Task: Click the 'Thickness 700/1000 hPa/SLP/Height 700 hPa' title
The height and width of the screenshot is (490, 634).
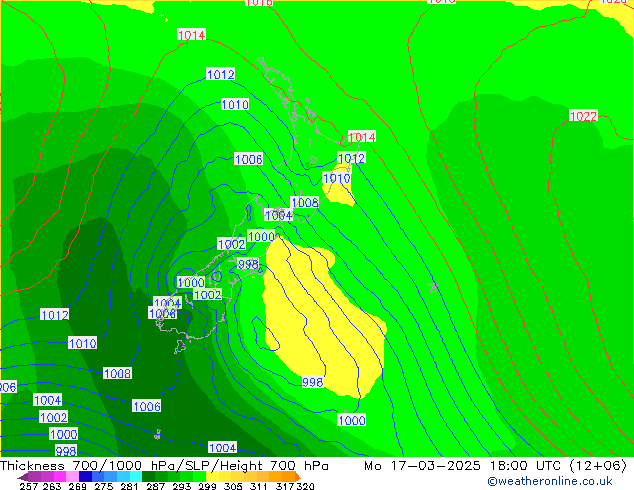Action: click(x=164, y=466)
